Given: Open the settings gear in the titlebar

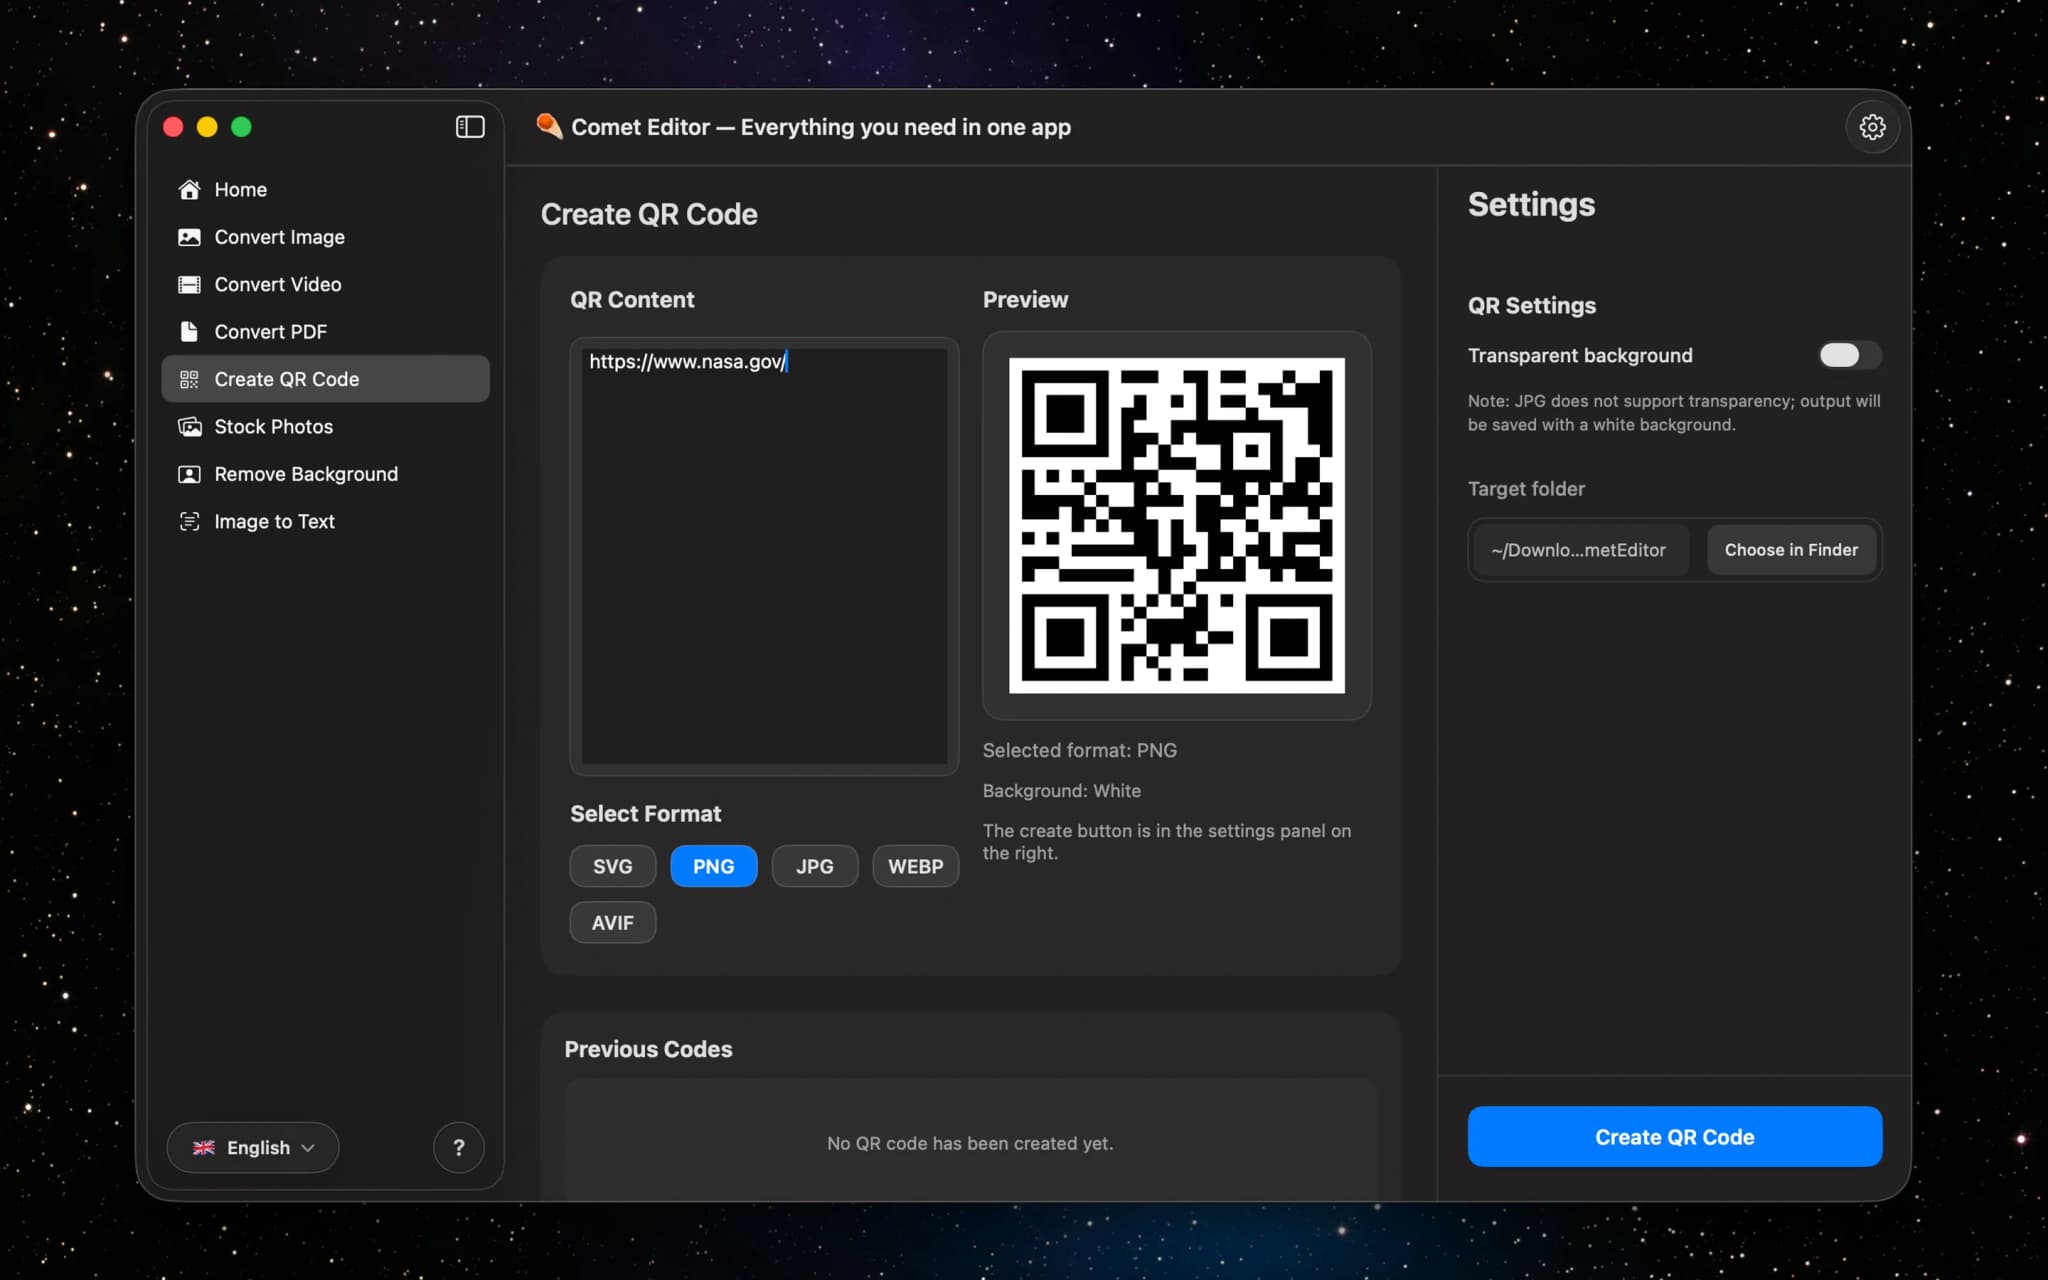Looking at the screenshot, I should point(1872,127).
